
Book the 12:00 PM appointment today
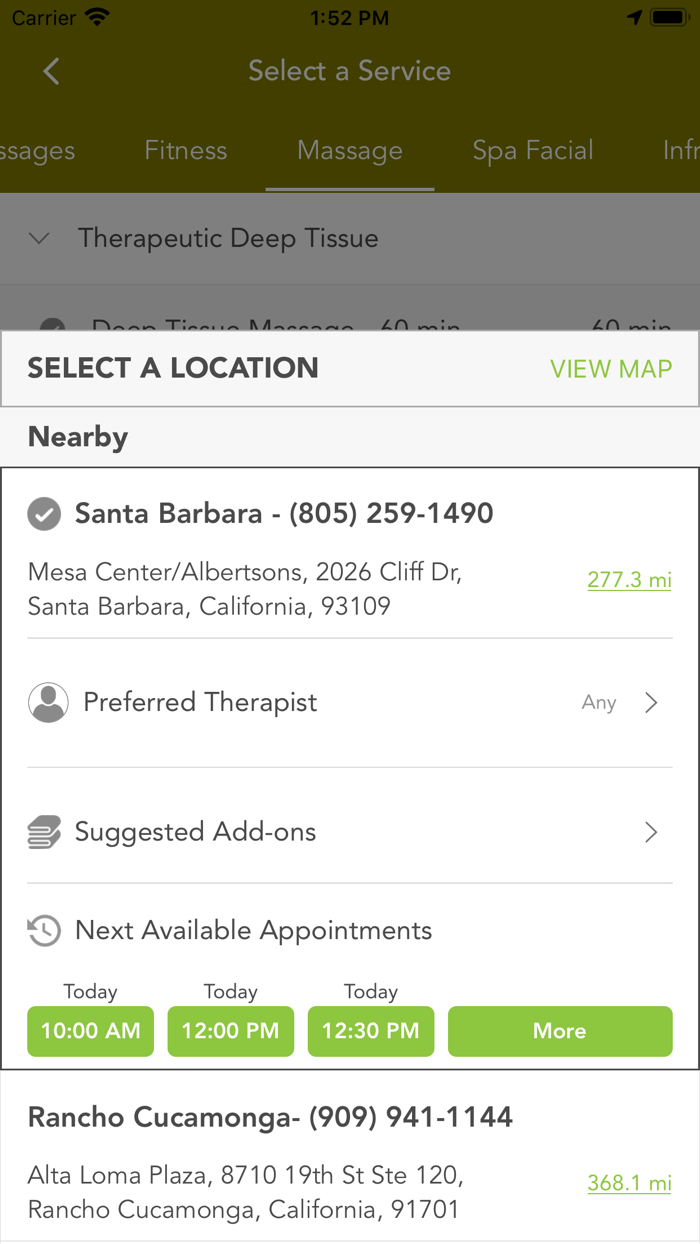tap(231, 1031)
